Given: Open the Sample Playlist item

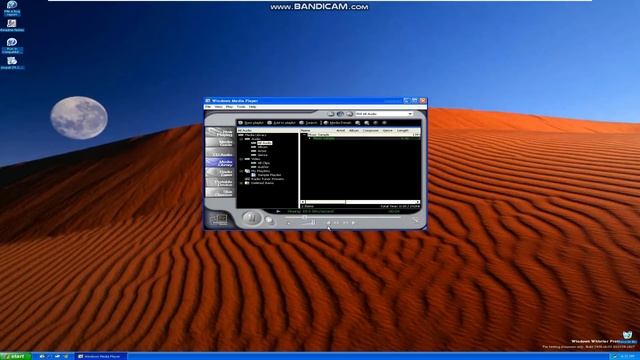Looking at the screenshot, I should pyautogui.click(x=269, y=175).
